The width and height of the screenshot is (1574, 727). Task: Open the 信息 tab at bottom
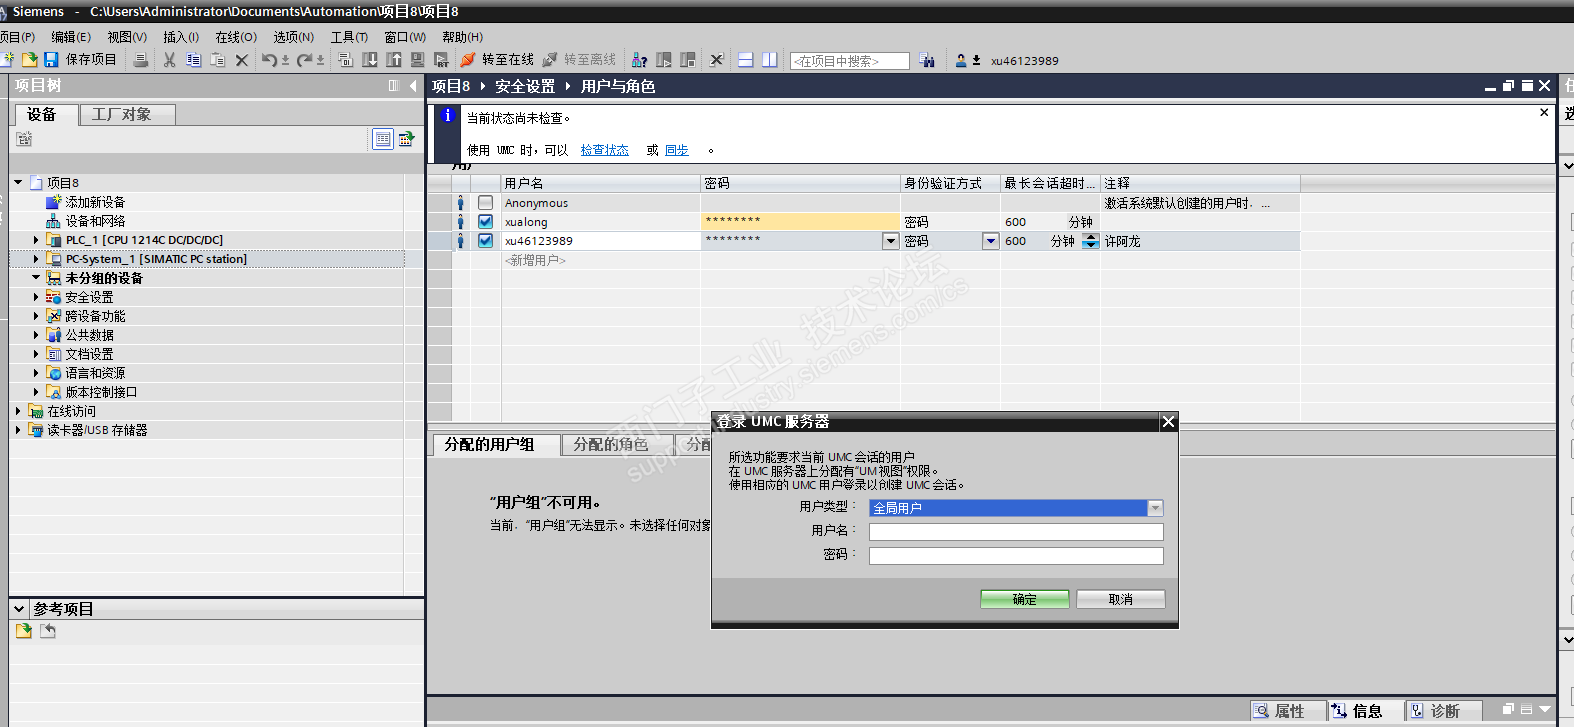point(1366,711)
